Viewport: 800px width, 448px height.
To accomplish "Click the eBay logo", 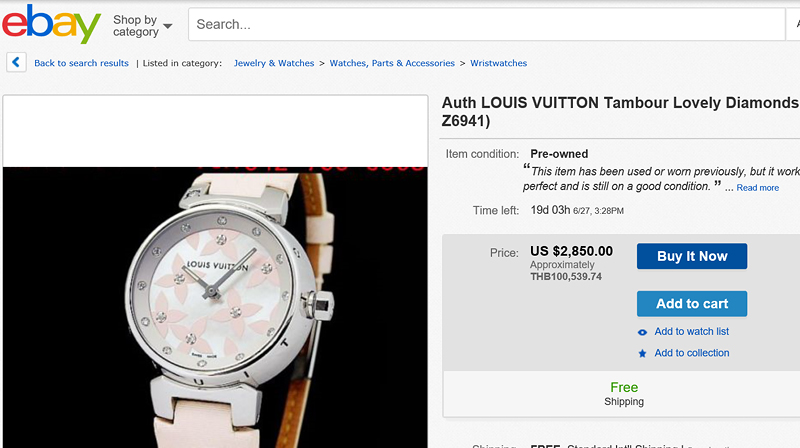I will (51, 24).
